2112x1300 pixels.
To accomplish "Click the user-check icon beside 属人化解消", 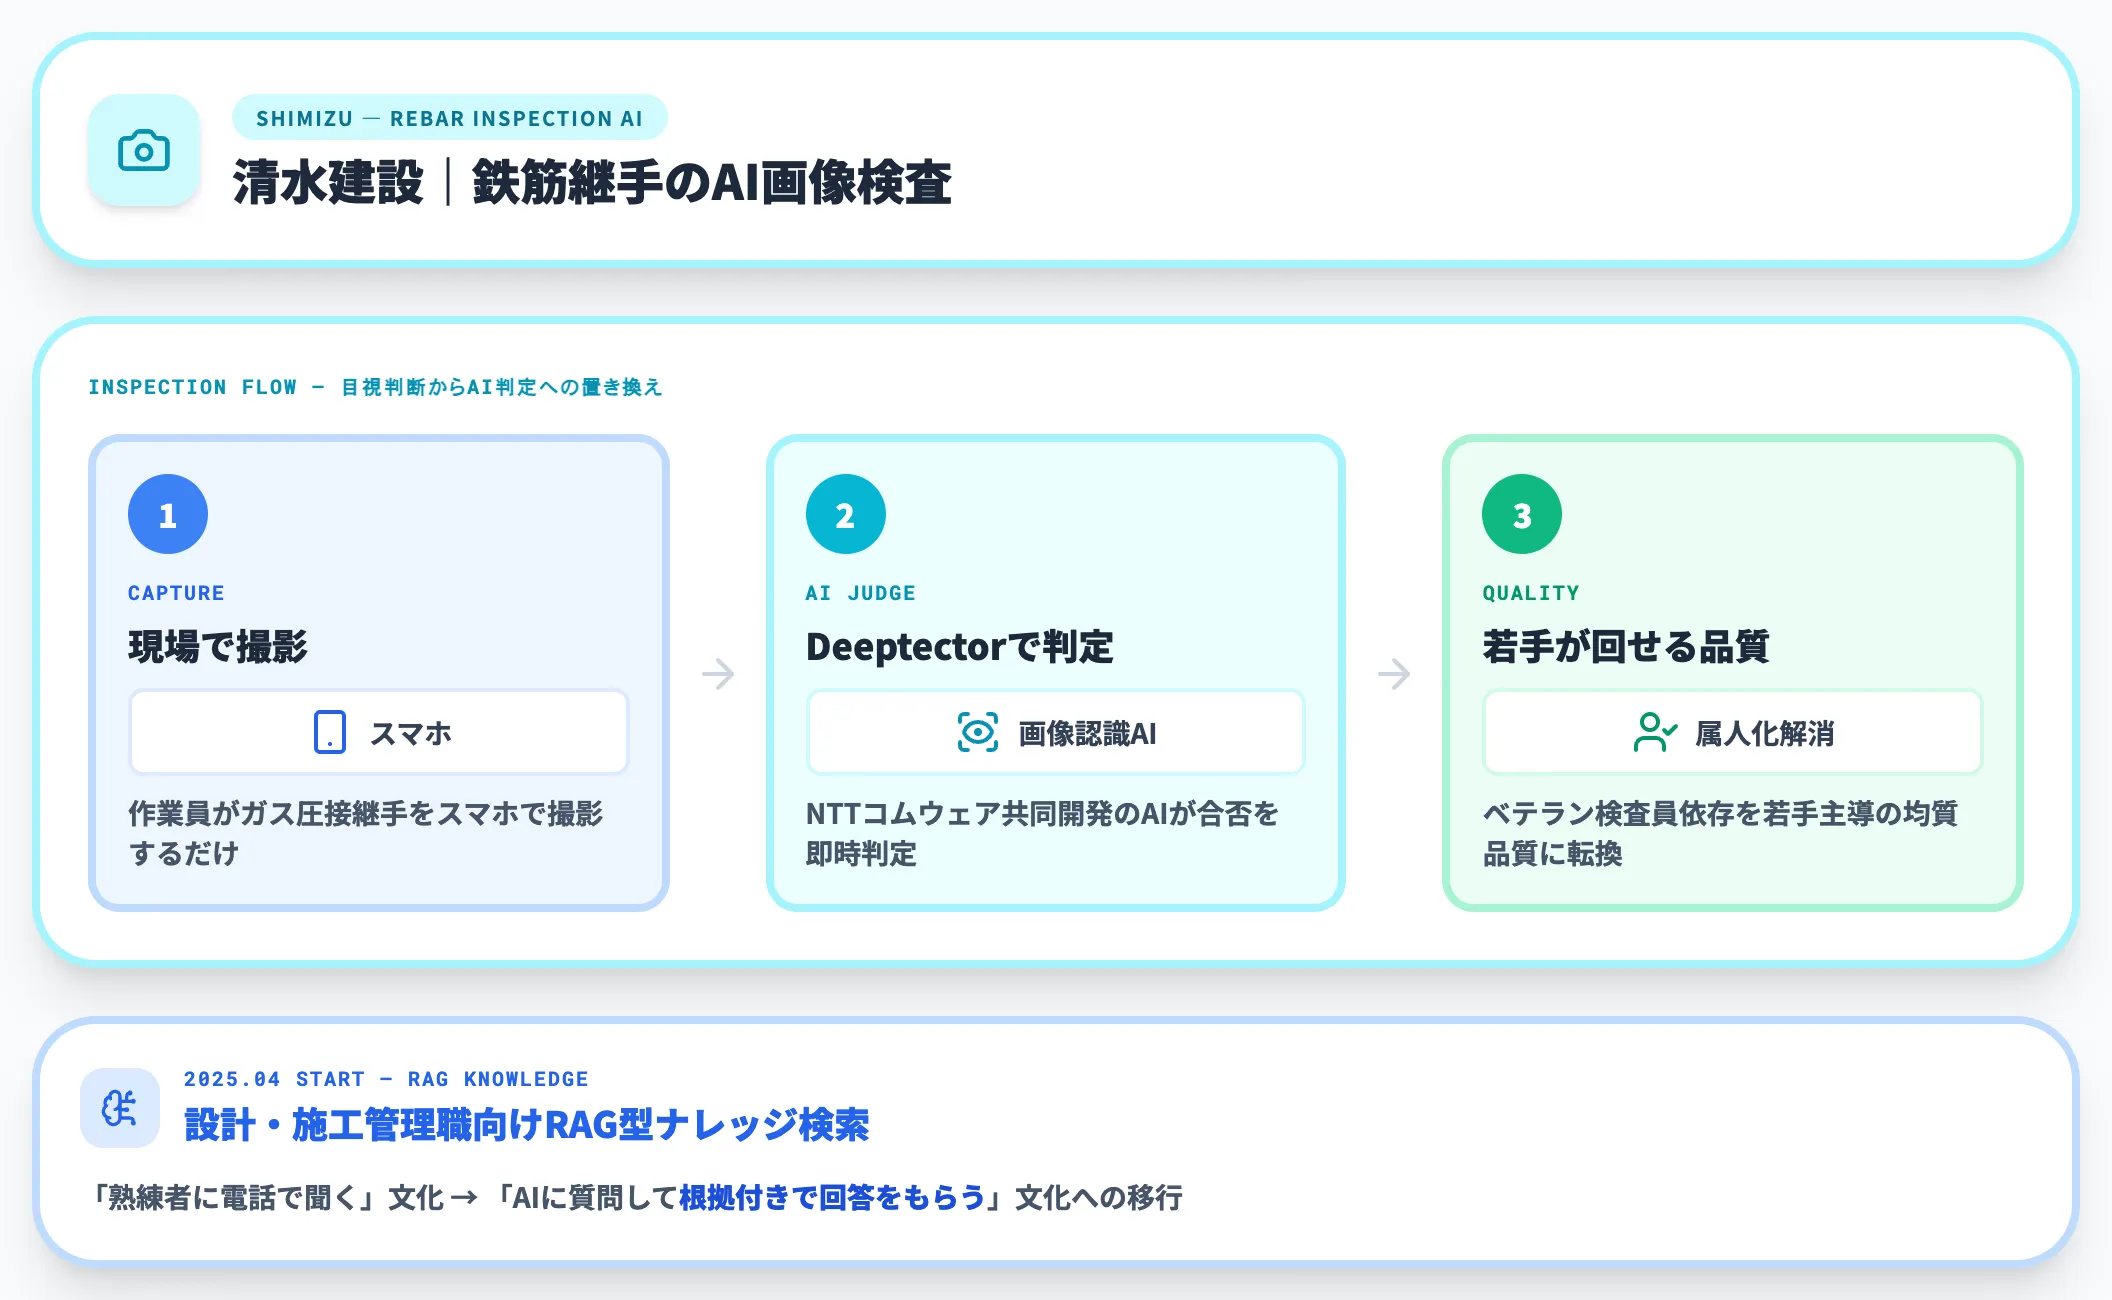I will 1655,732.
